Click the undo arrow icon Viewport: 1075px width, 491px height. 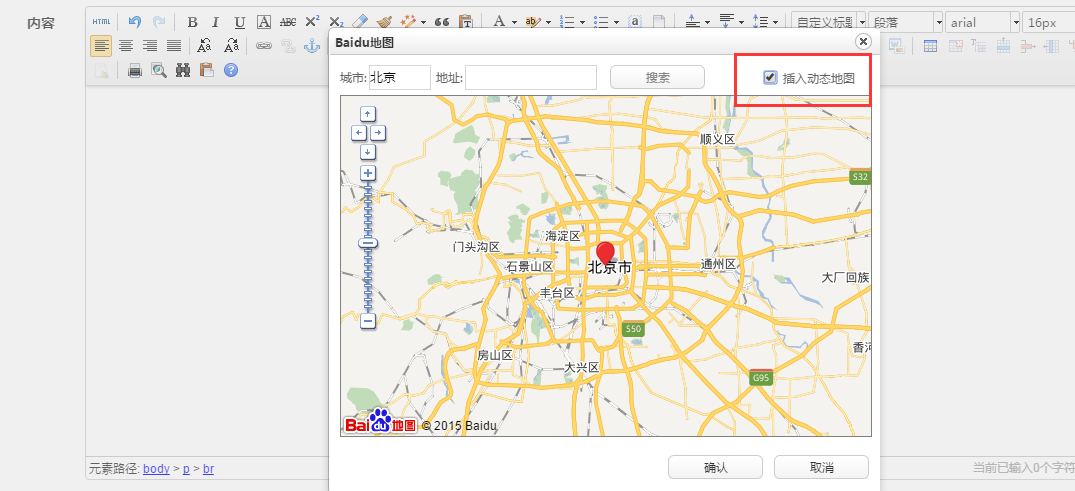[x=135, y=21]
